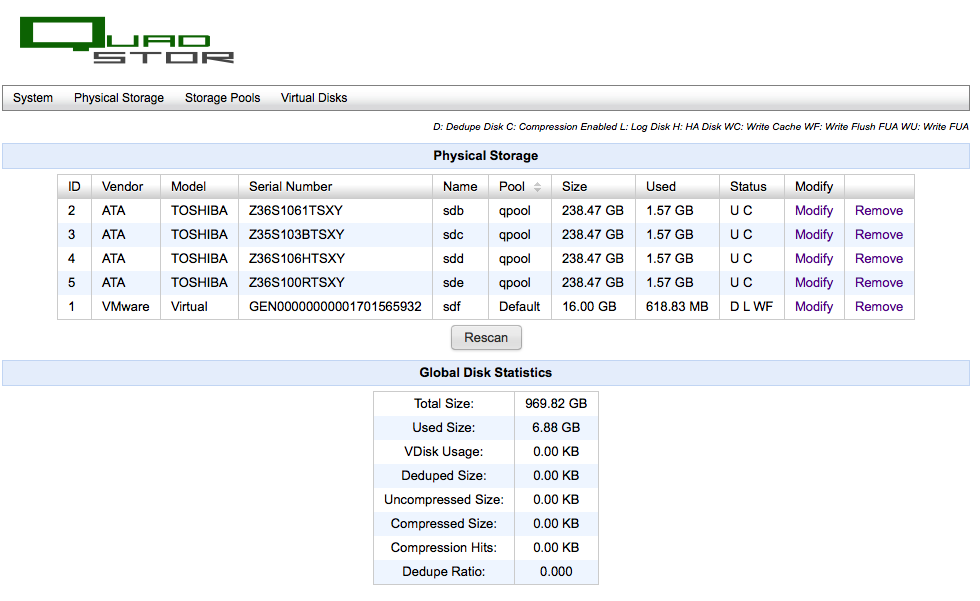Click the status flags legend text
Screen dimensions: 980x601
point(701,127)
